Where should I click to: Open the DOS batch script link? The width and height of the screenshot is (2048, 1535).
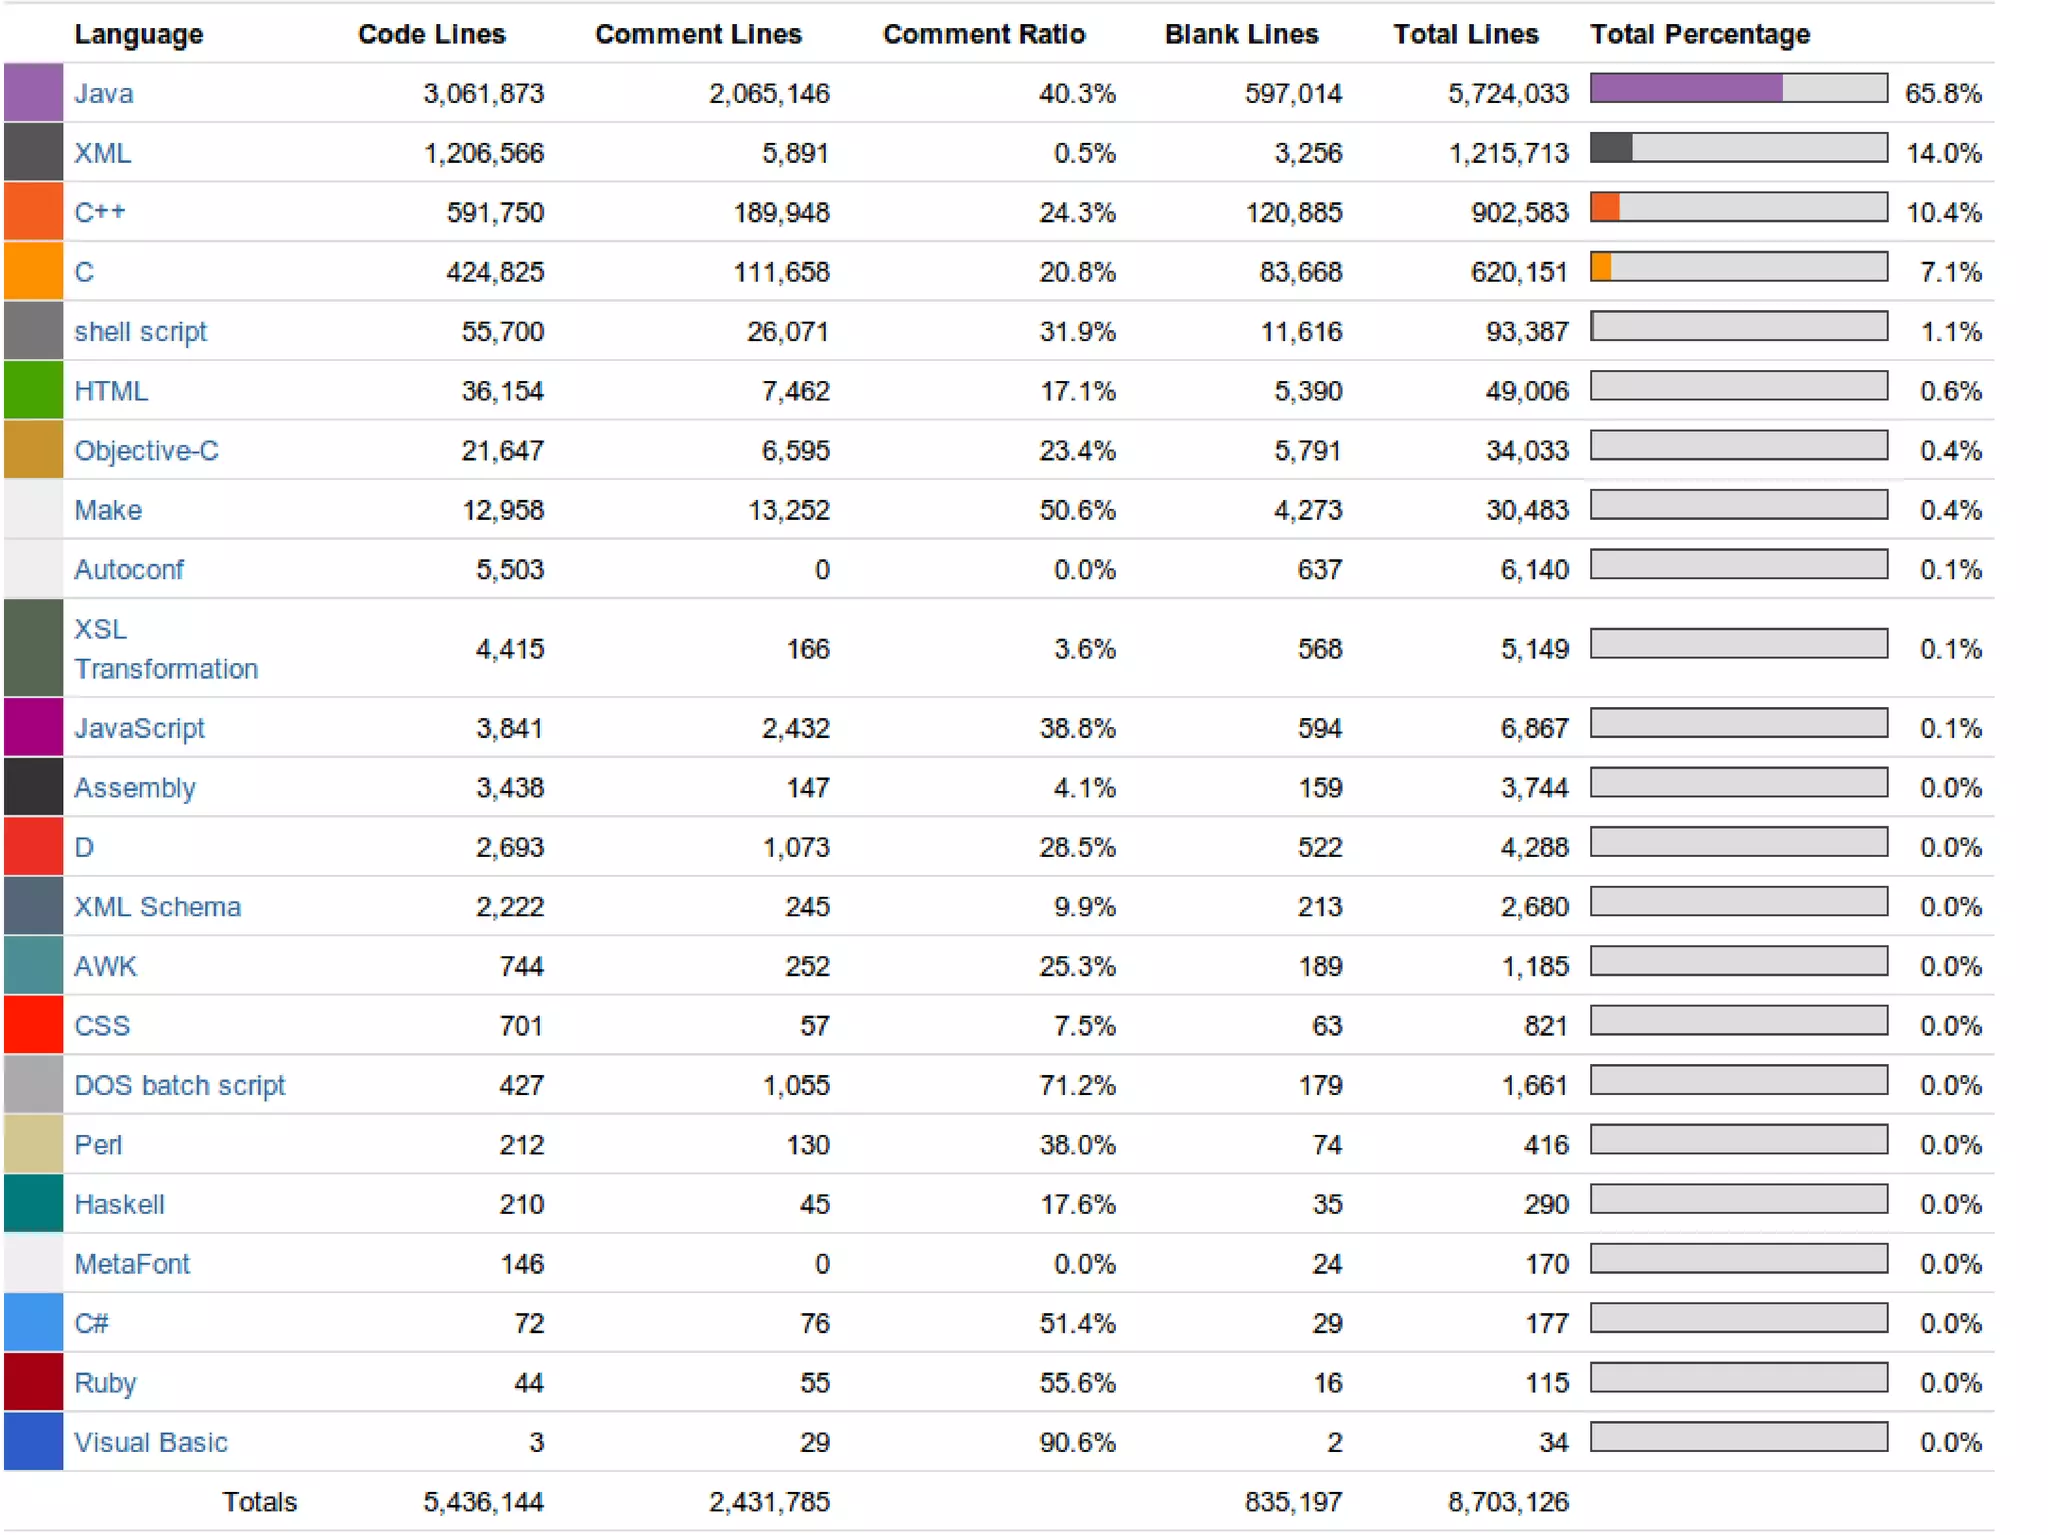click(179, 1085)
